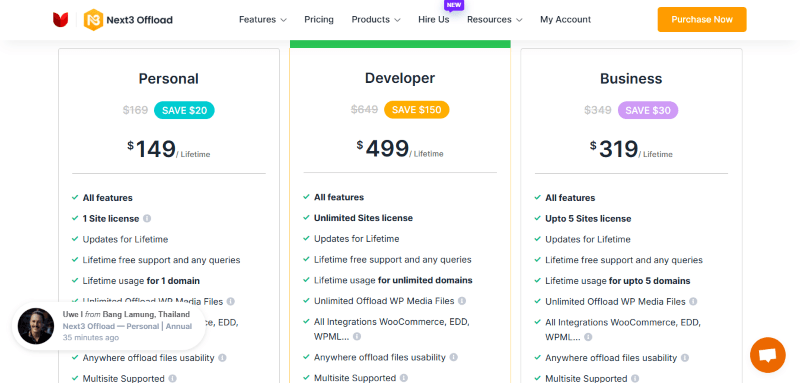Click the SAVE $30 badge on Business
This screenshot has height=383, width=800.
(647, 110)
